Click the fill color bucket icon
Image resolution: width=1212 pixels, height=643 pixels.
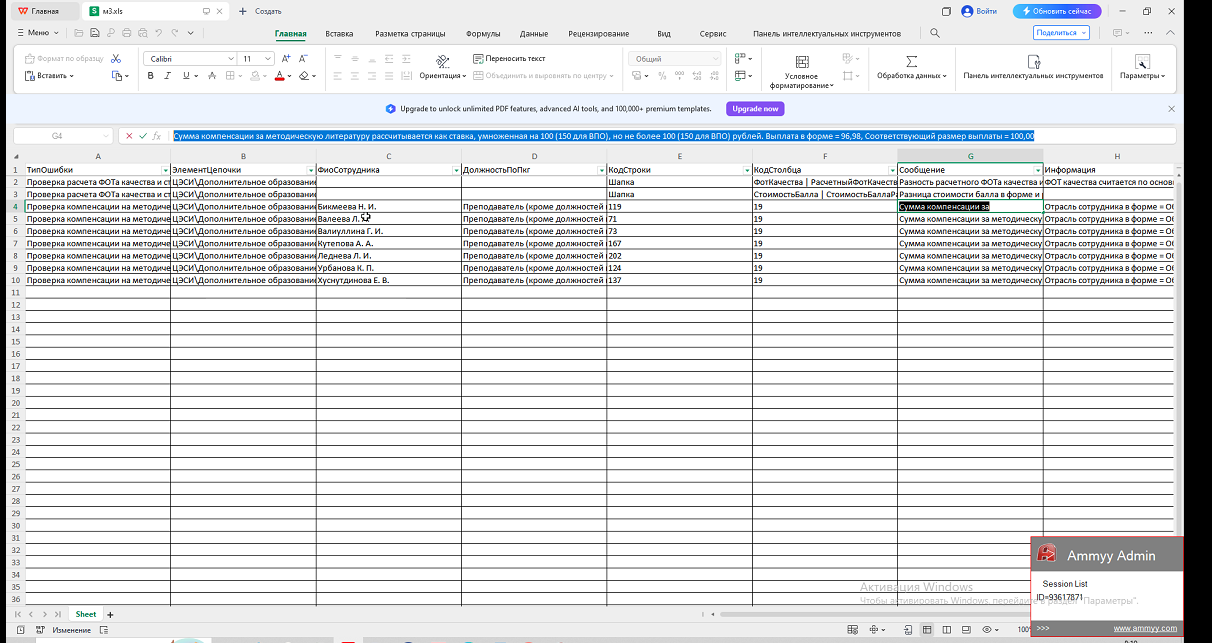256,75
